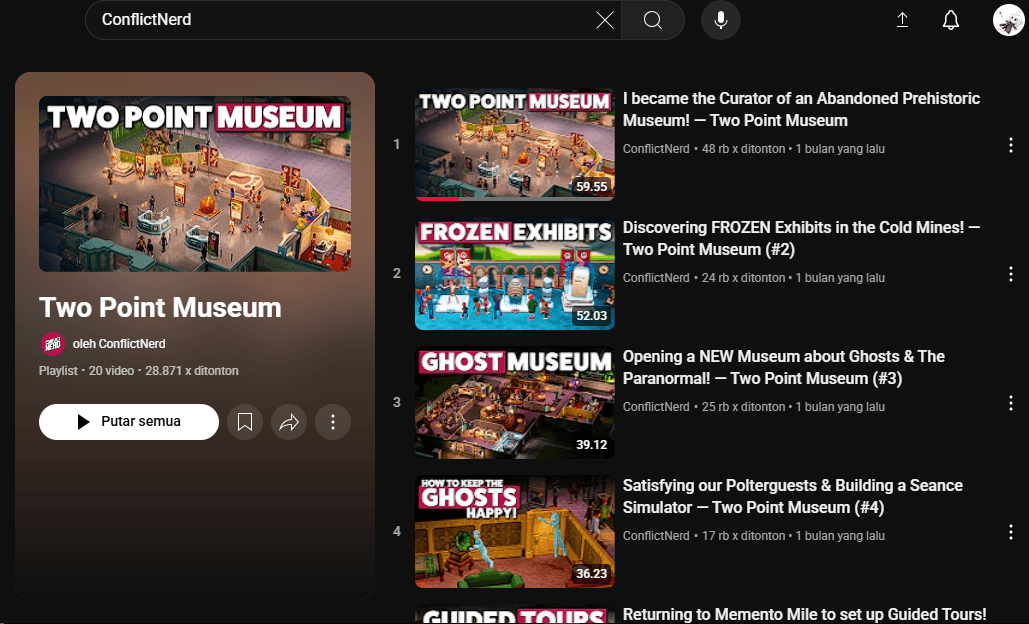Open the notifications bell
The width and height of the screenshot is (1029, 624).
tap(951, 20)
